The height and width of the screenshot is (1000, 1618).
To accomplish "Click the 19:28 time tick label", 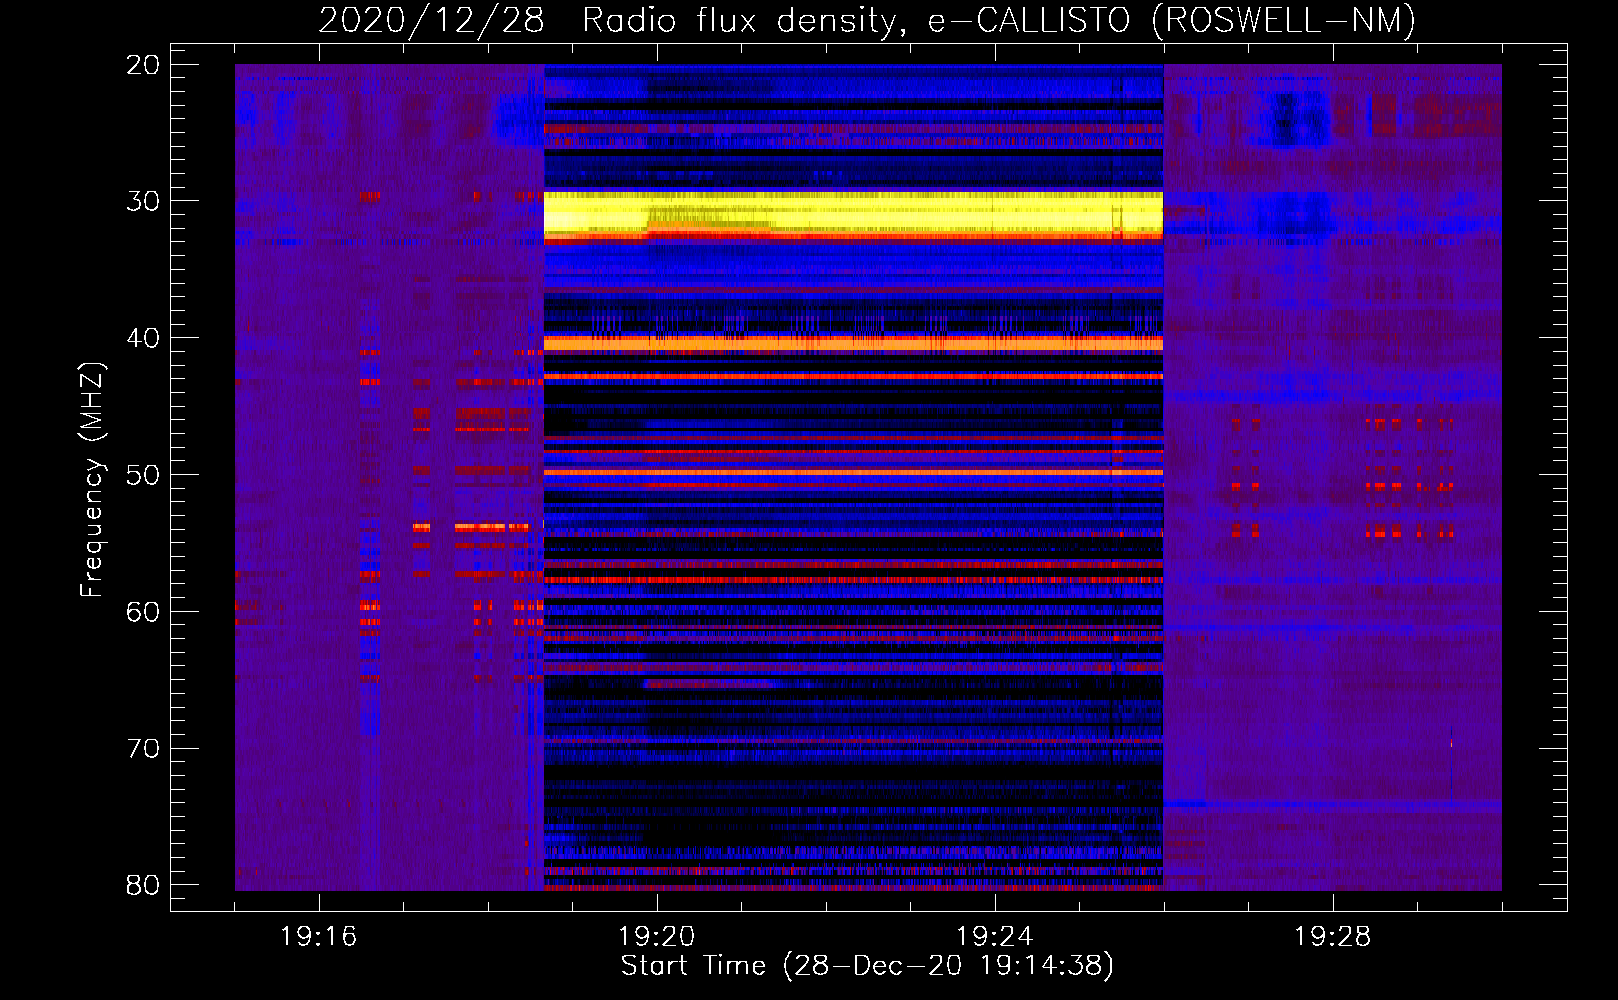I will click(1333, 937).
